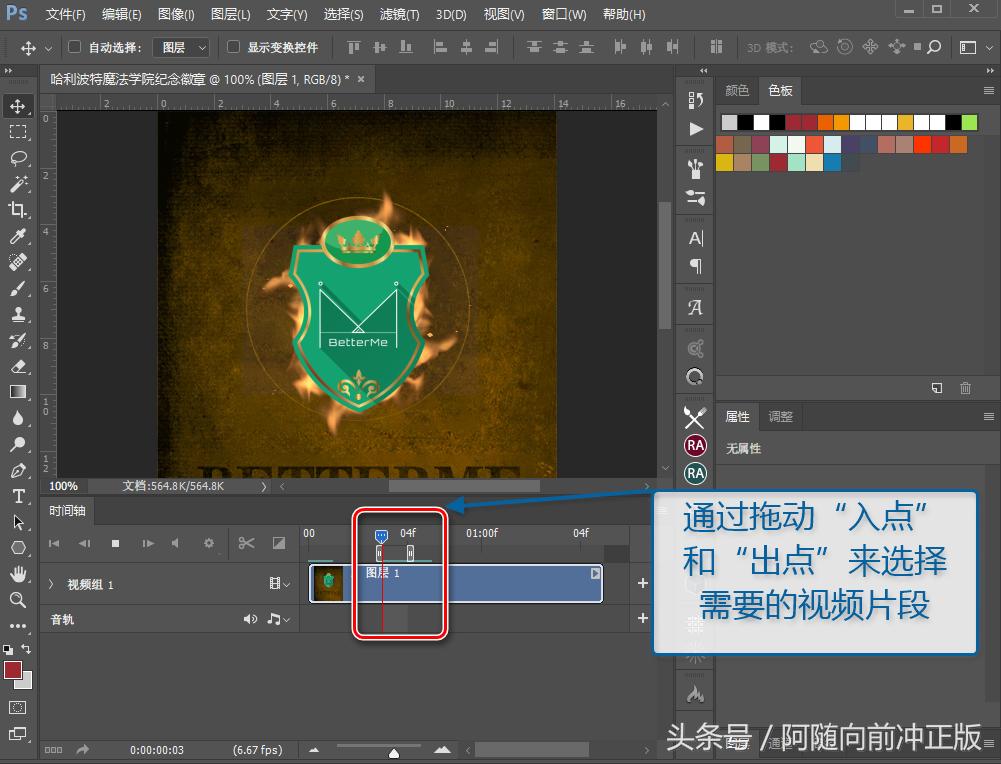The height and width of the screenshot is (764, 1001).
Task: Enable the 显示变换控件 checkbox
Action: pos(233,47)
